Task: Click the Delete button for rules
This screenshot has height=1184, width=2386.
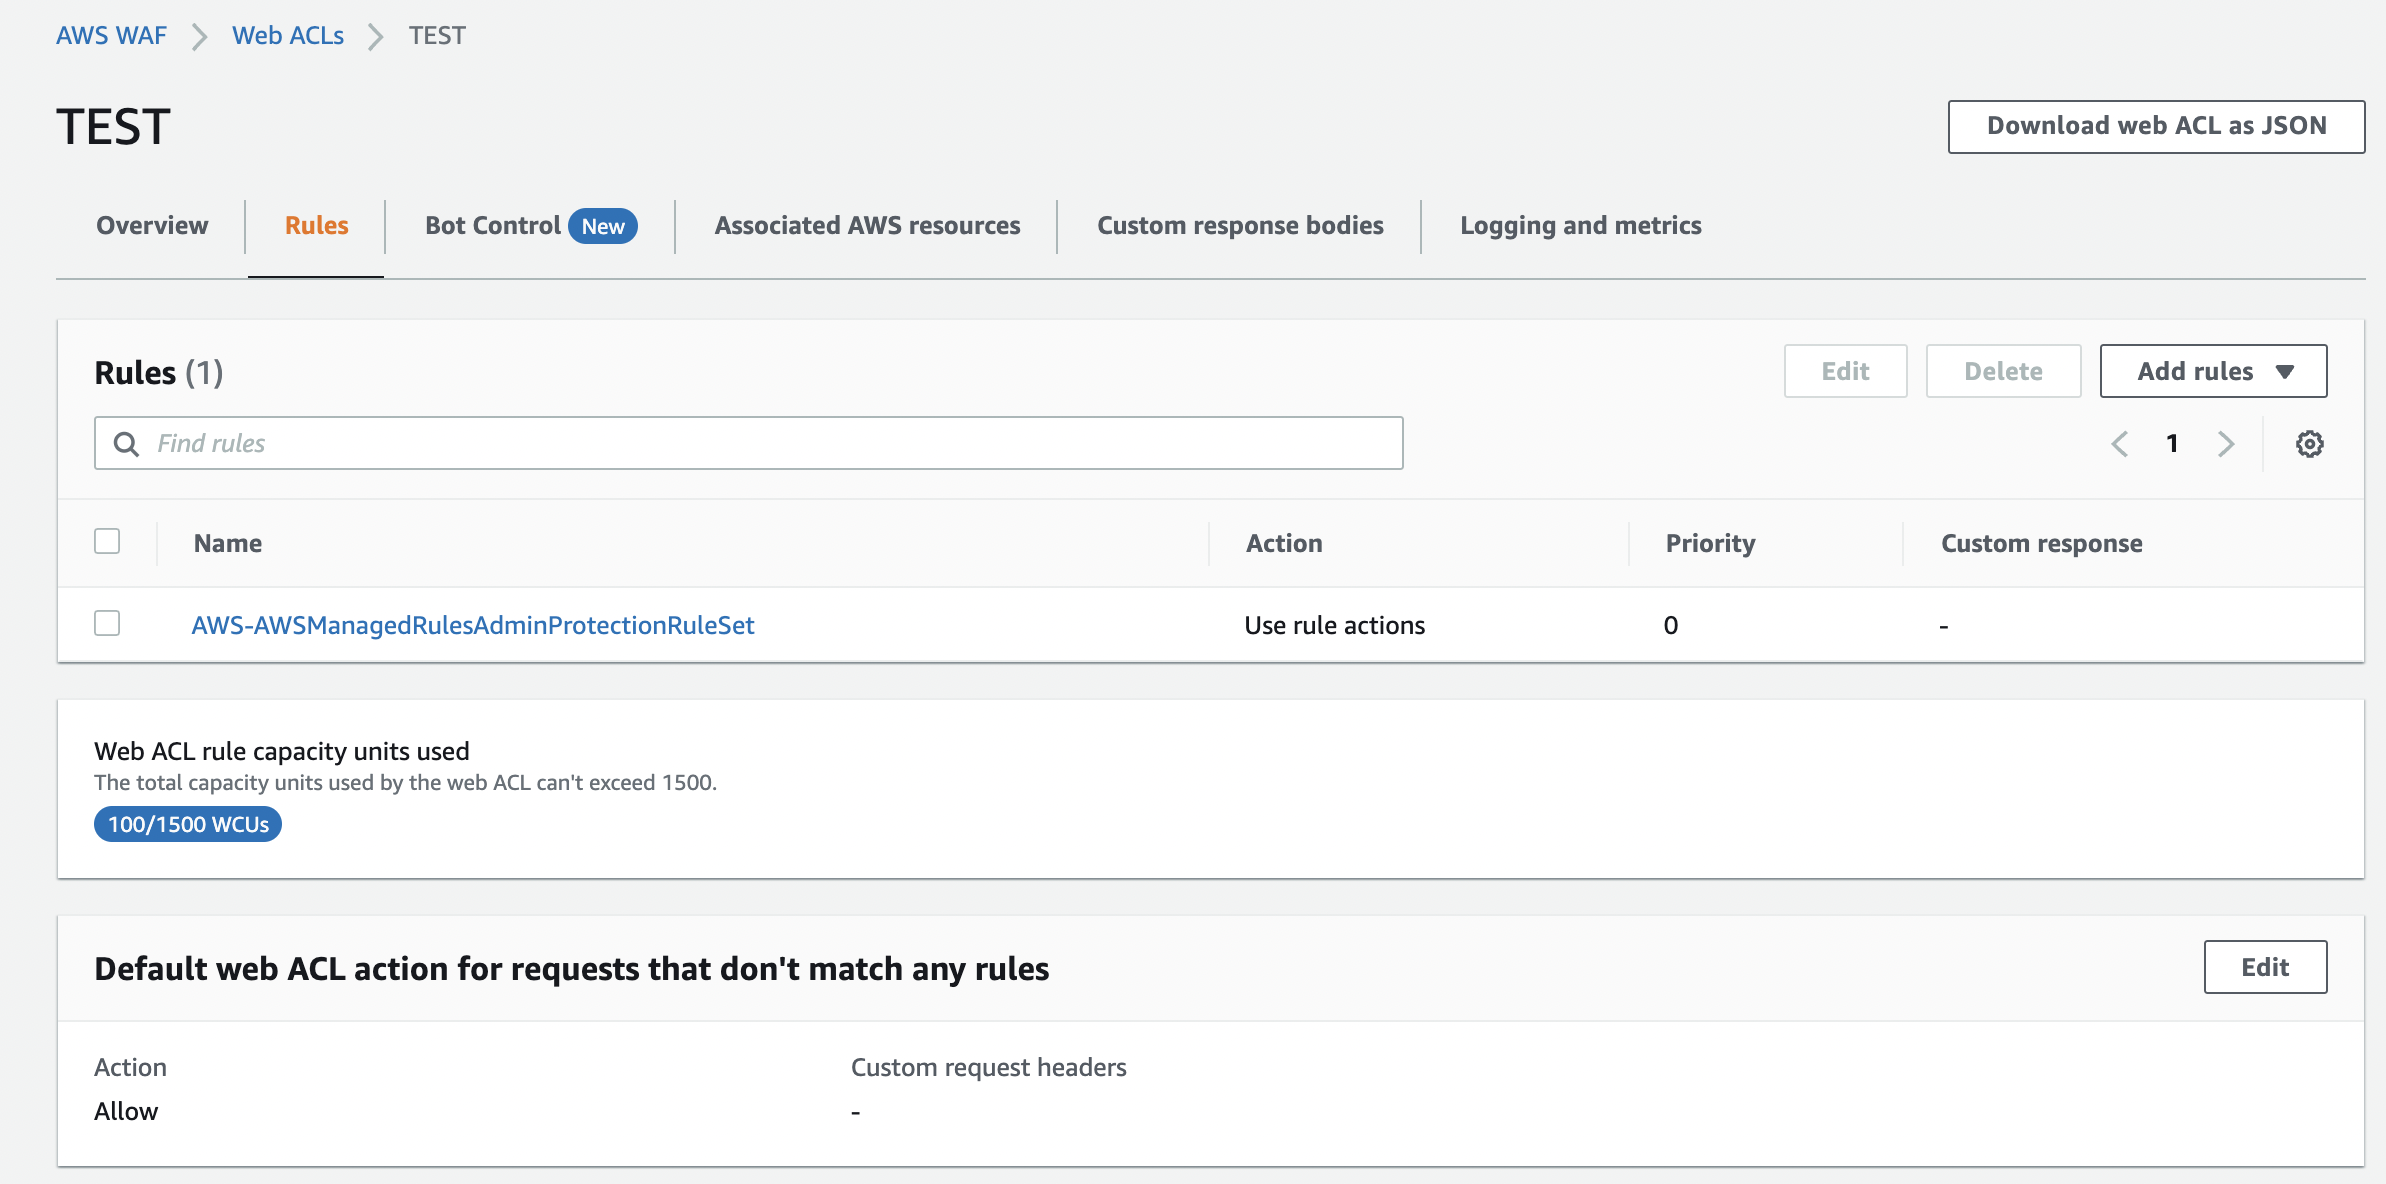Action: [x=2003, y=371]
